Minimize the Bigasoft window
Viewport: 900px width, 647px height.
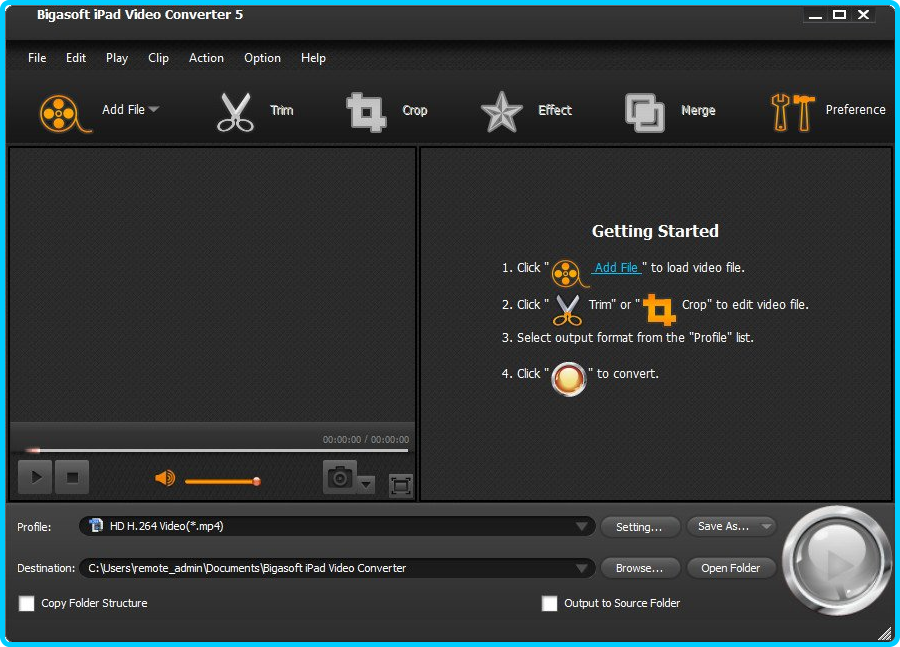click(x=815, y=15)
